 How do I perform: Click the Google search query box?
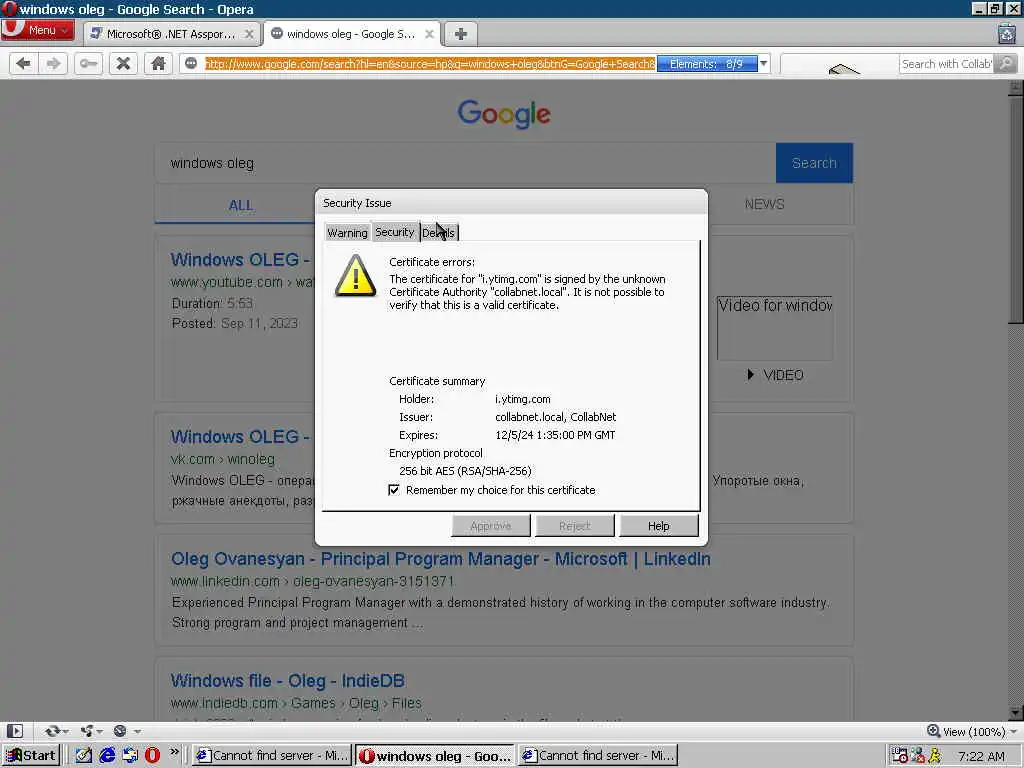465,163
